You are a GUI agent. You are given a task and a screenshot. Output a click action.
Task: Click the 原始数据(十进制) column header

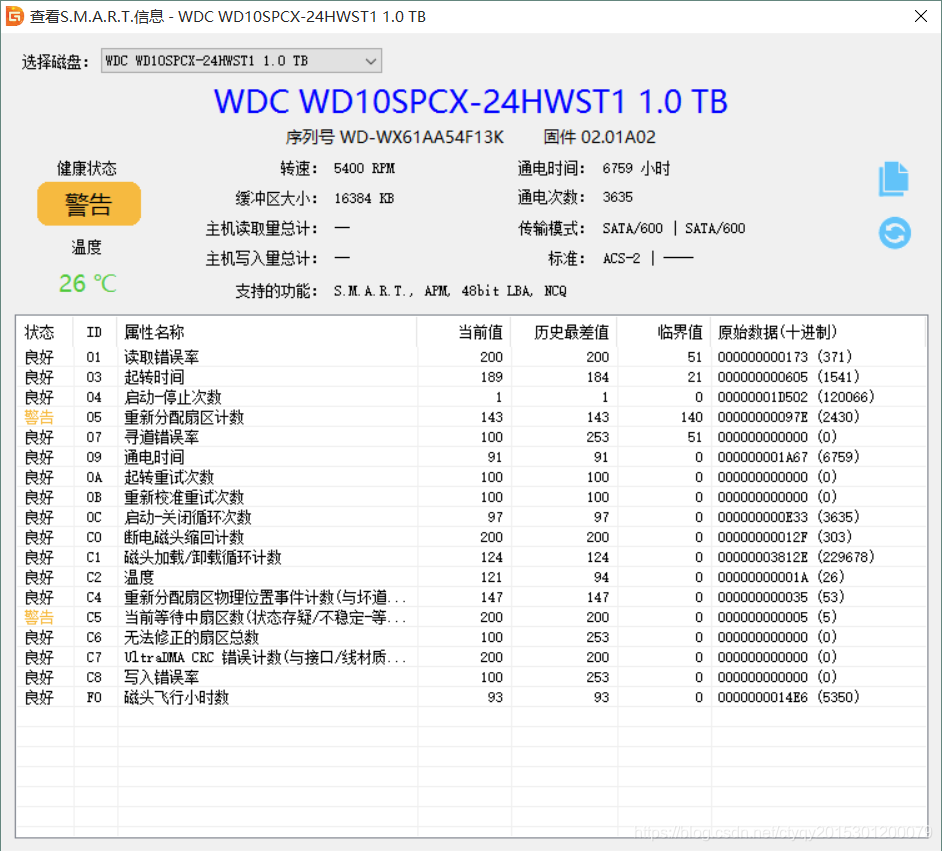[777, 332]
